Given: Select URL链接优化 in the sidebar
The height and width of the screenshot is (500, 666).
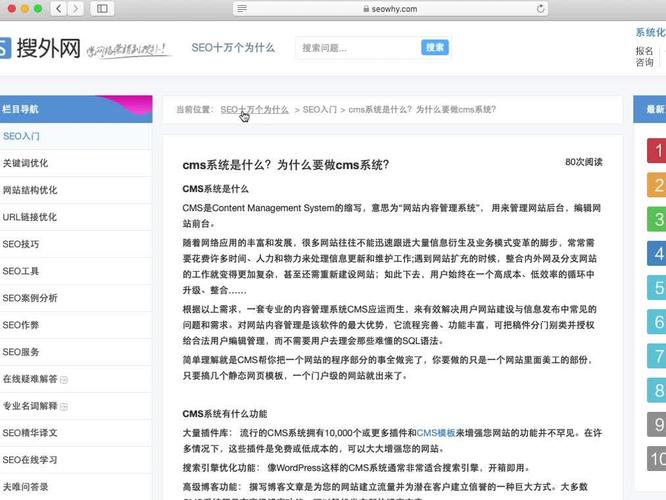Looking at the screenshot, I should 76,217.
